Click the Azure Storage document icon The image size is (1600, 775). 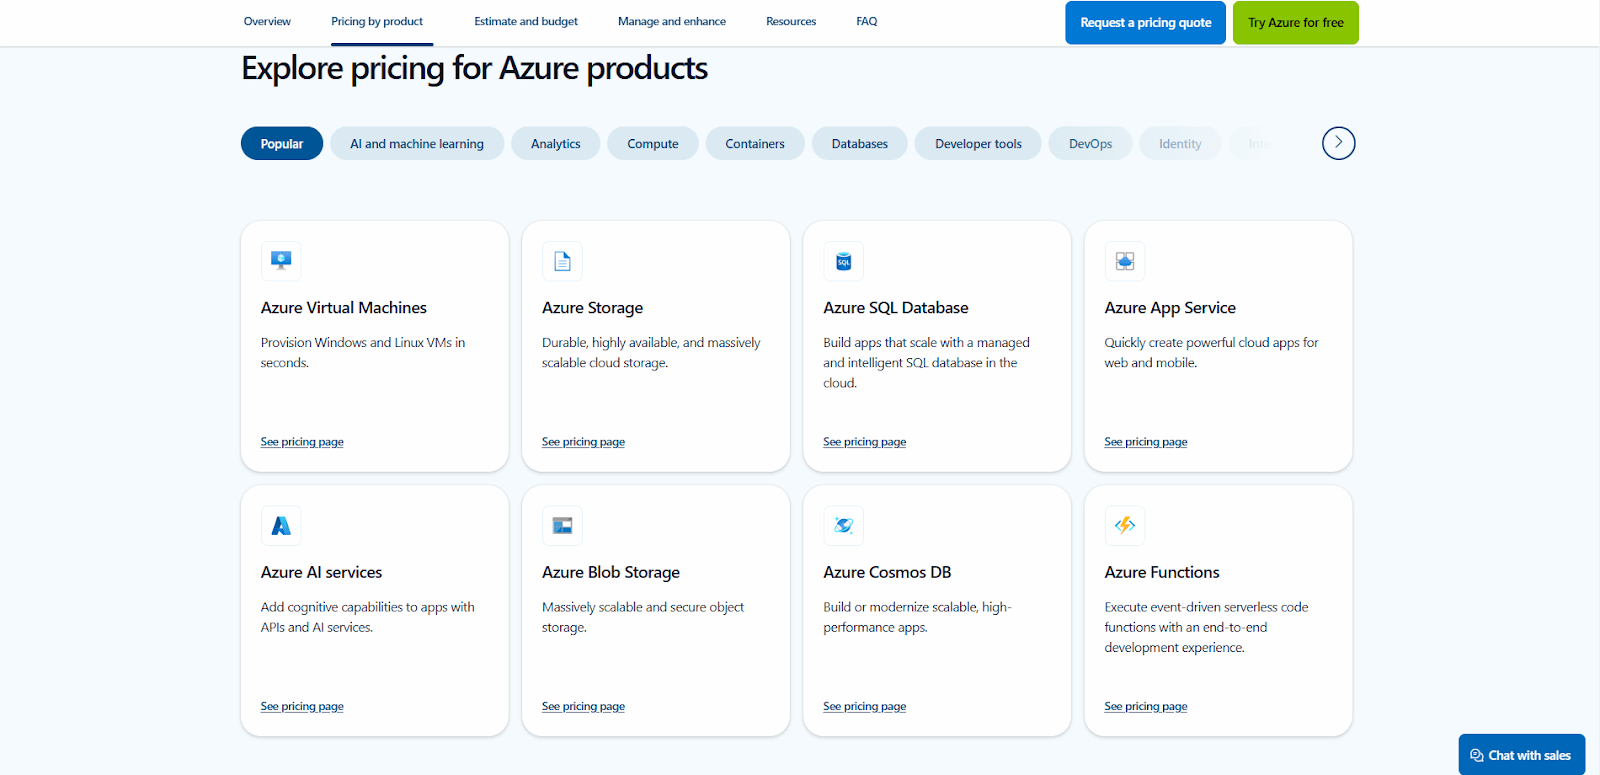562,261
